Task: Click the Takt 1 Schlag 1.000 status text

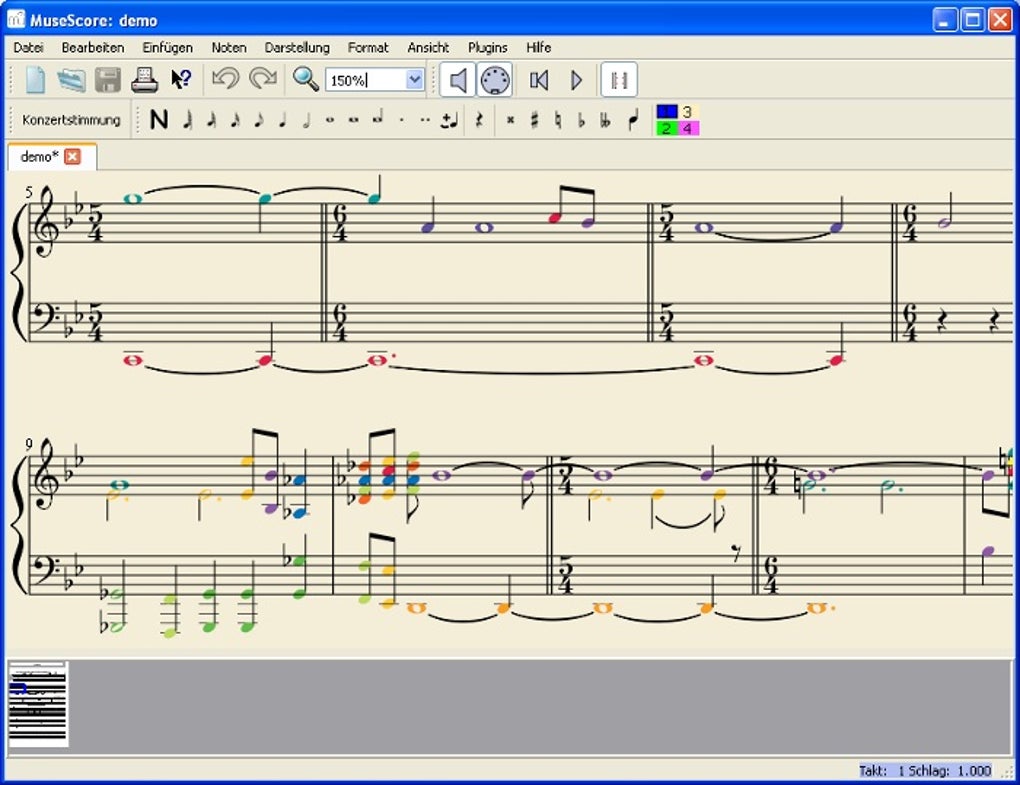Action: click(925, 771)
